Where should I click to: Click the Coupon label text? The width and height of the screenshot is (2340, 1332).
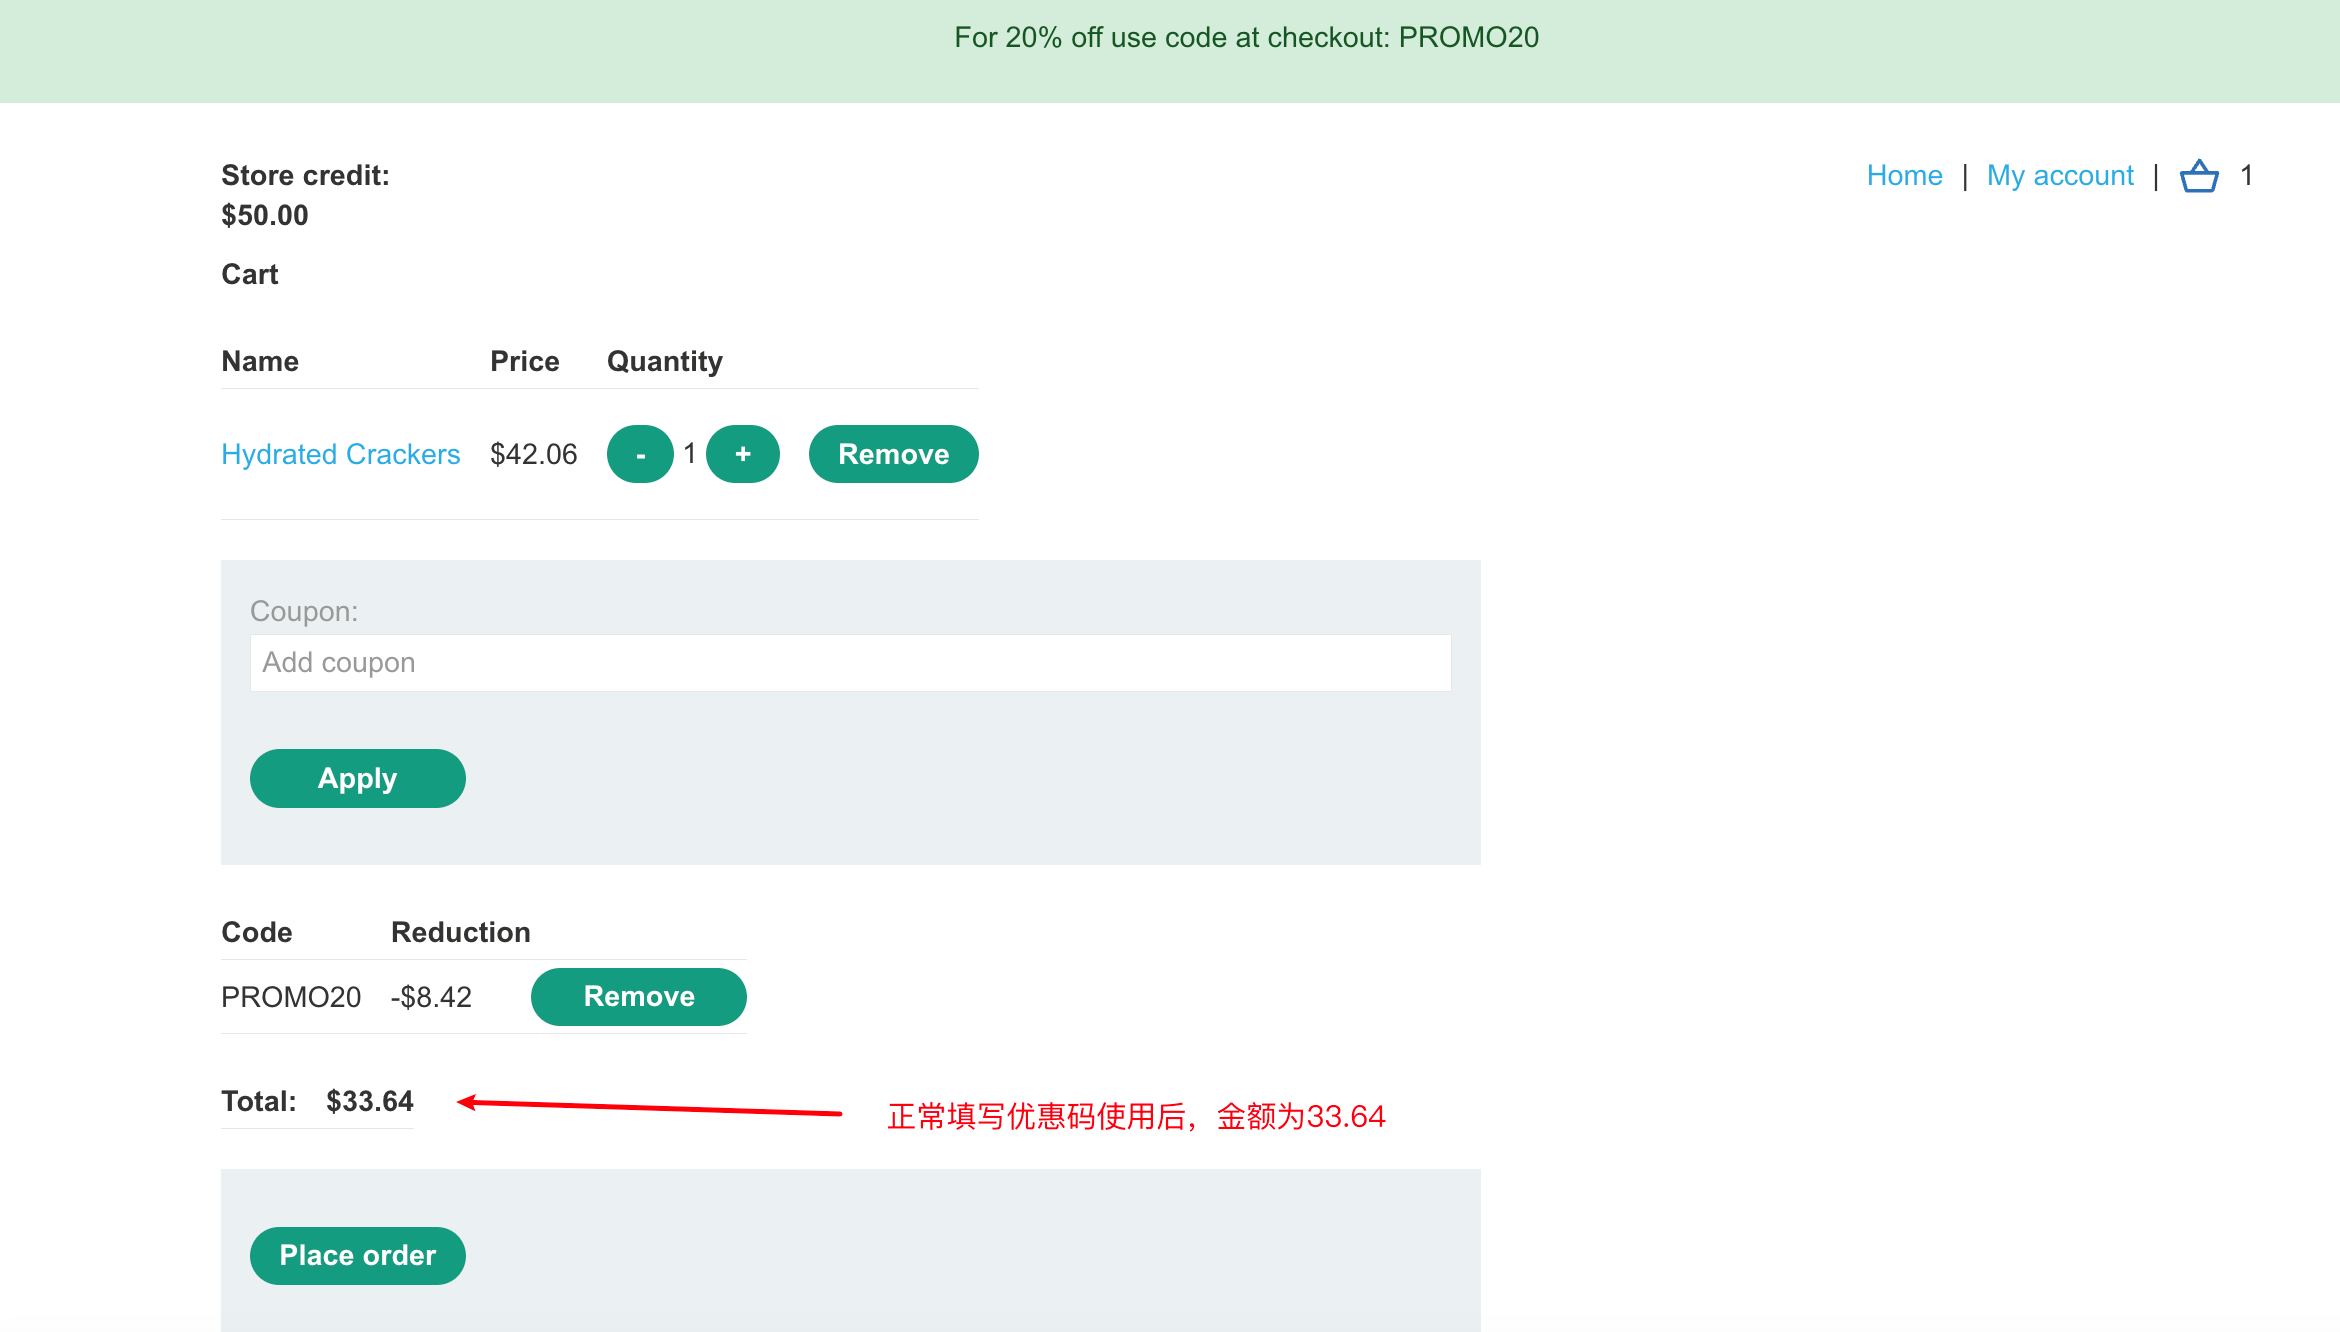tap(303, 611)
